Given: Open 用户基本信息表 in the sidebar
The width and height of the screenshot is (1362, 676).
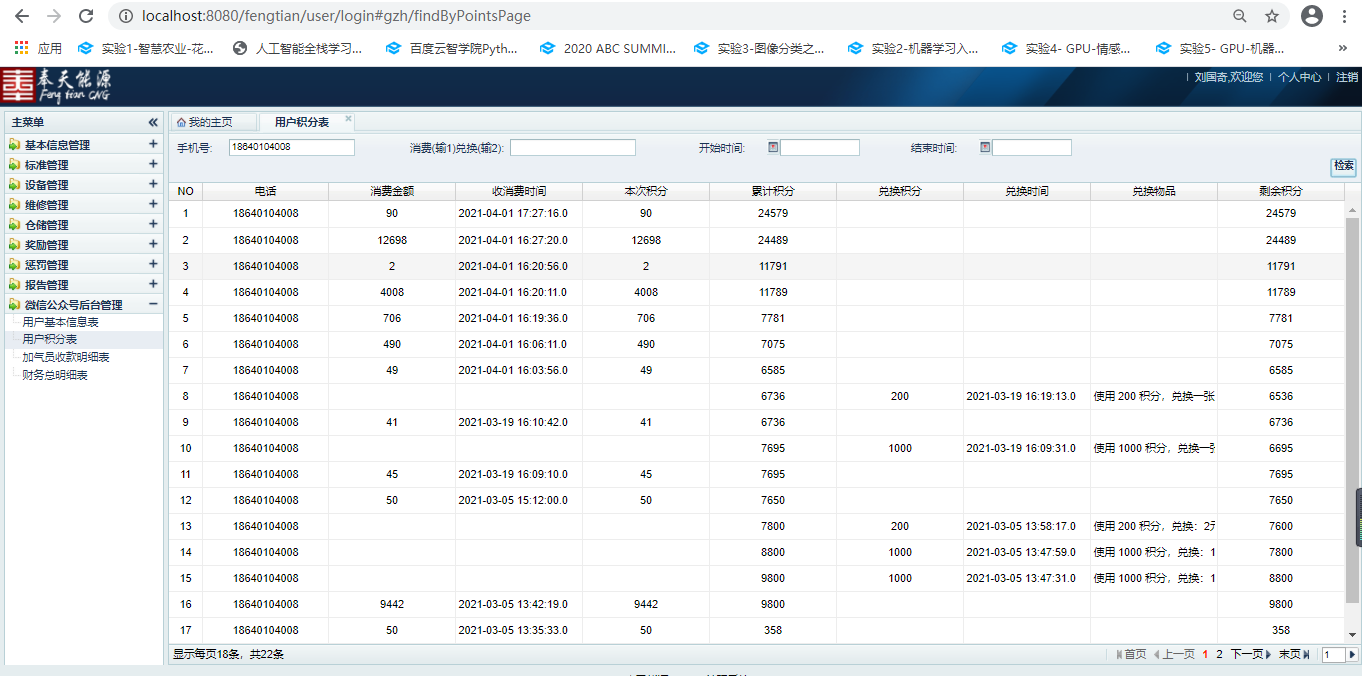Looking at the screenshot, I should [61, 322].
